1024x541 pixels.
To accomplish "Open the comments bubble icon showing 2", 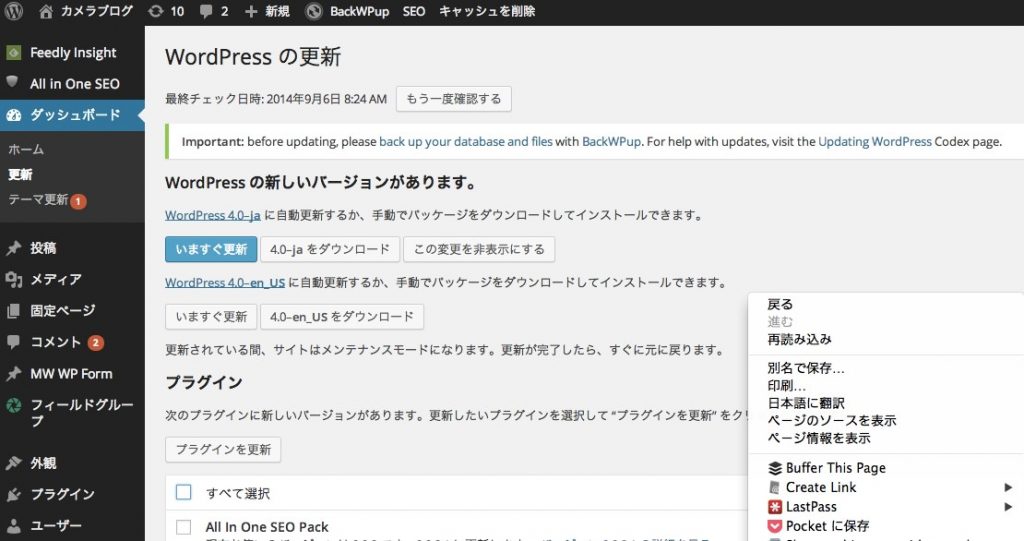I will 206,11.
